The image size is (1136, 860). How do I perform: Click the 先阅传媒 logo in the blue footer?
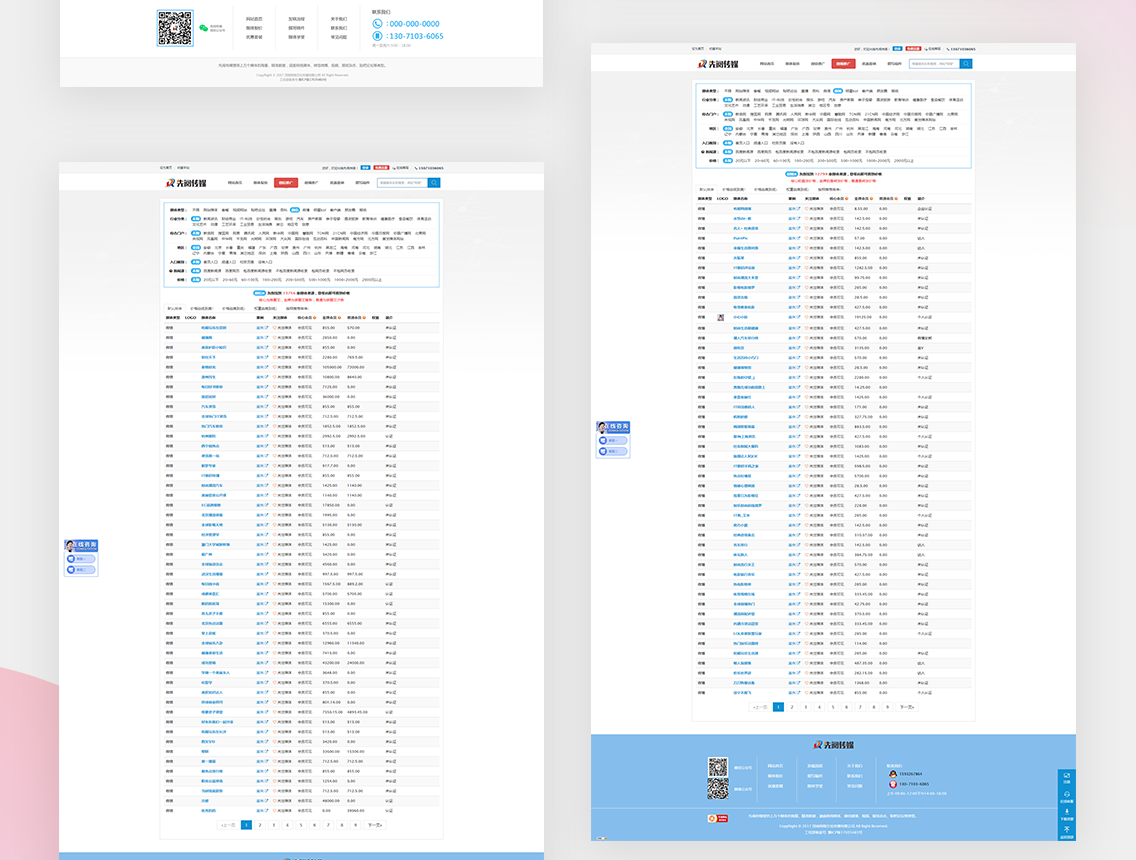[x=833, y=744]
